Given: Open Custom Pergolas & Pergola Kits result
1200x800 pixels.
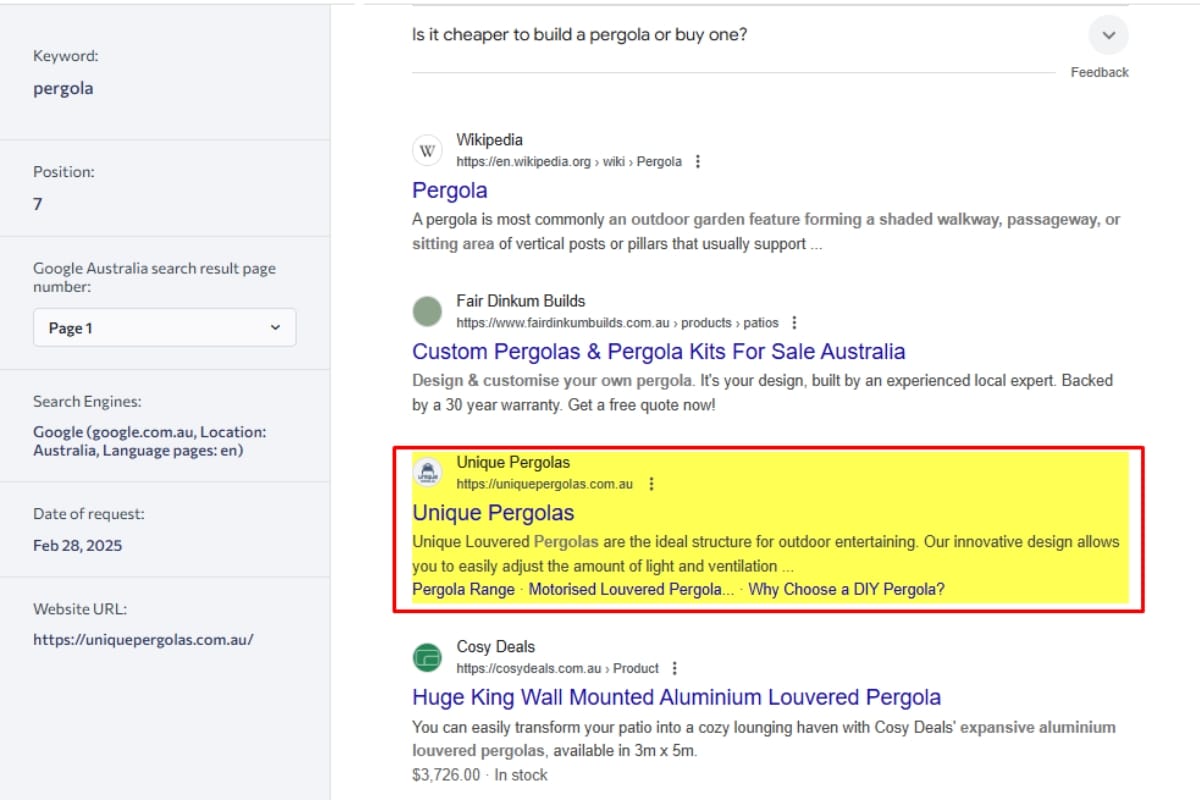Looking at the screenshot, I should [658, 352].
